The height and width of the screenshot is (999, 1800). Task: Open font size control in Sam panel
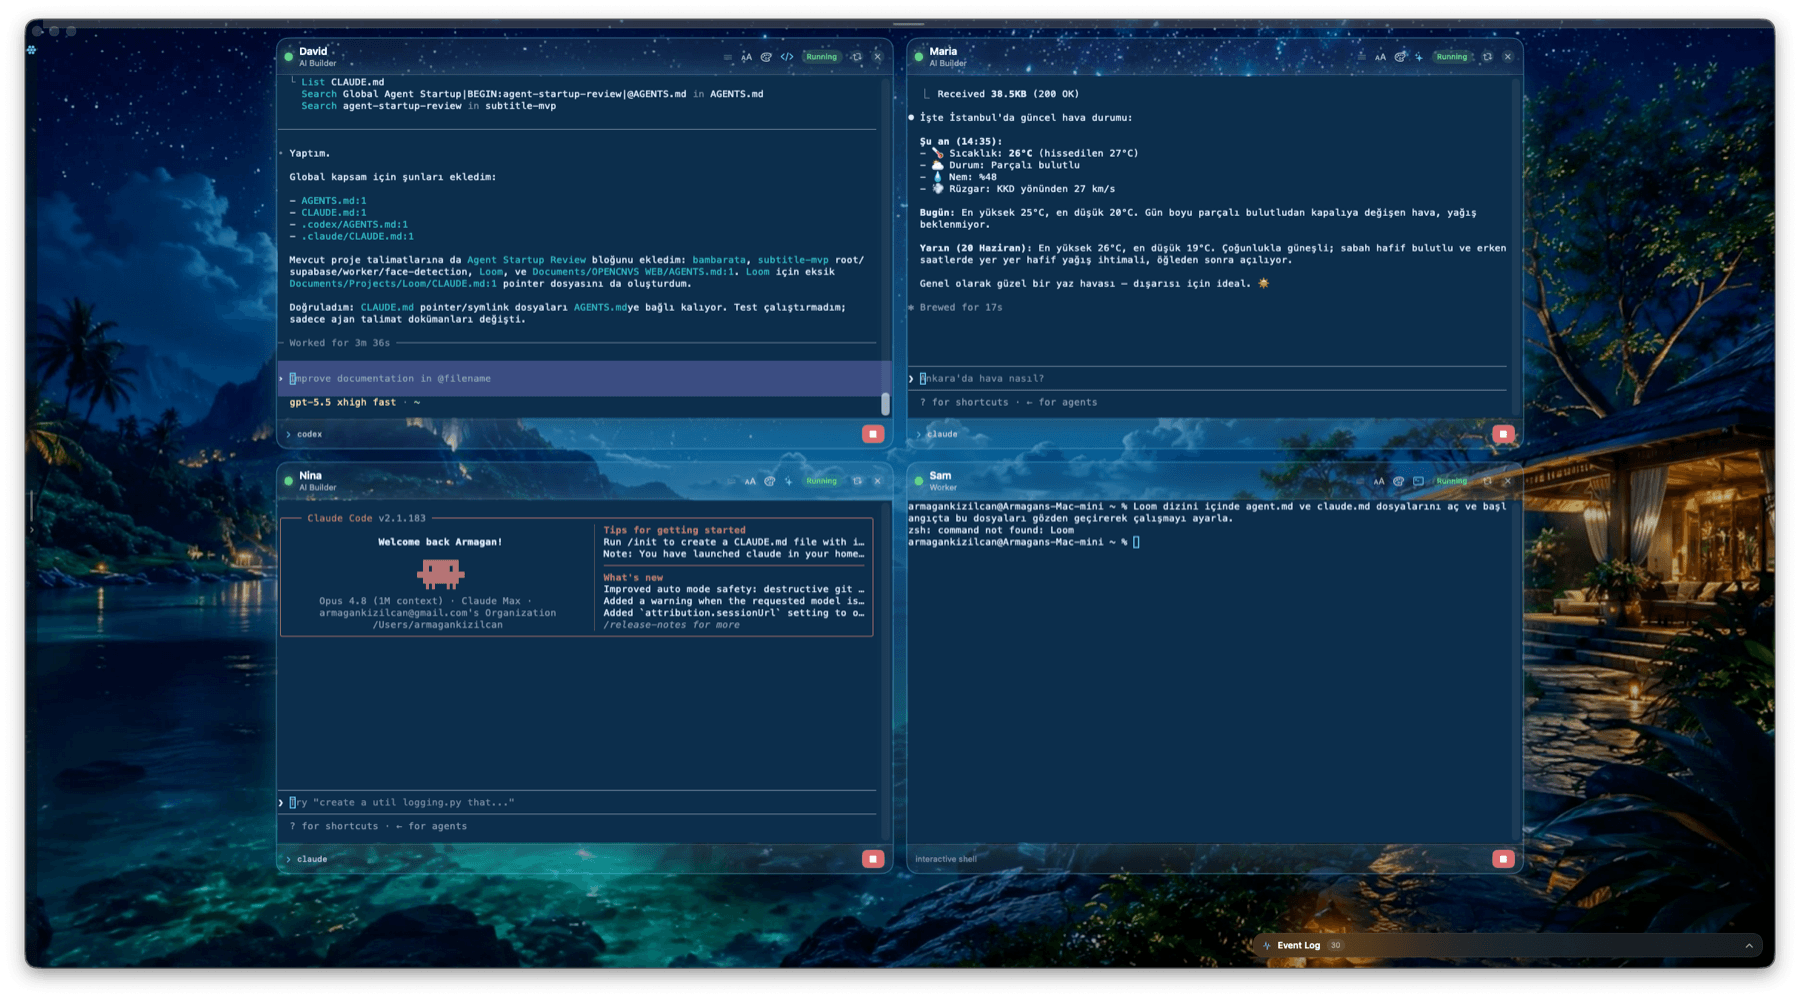tap(1379, 481)
